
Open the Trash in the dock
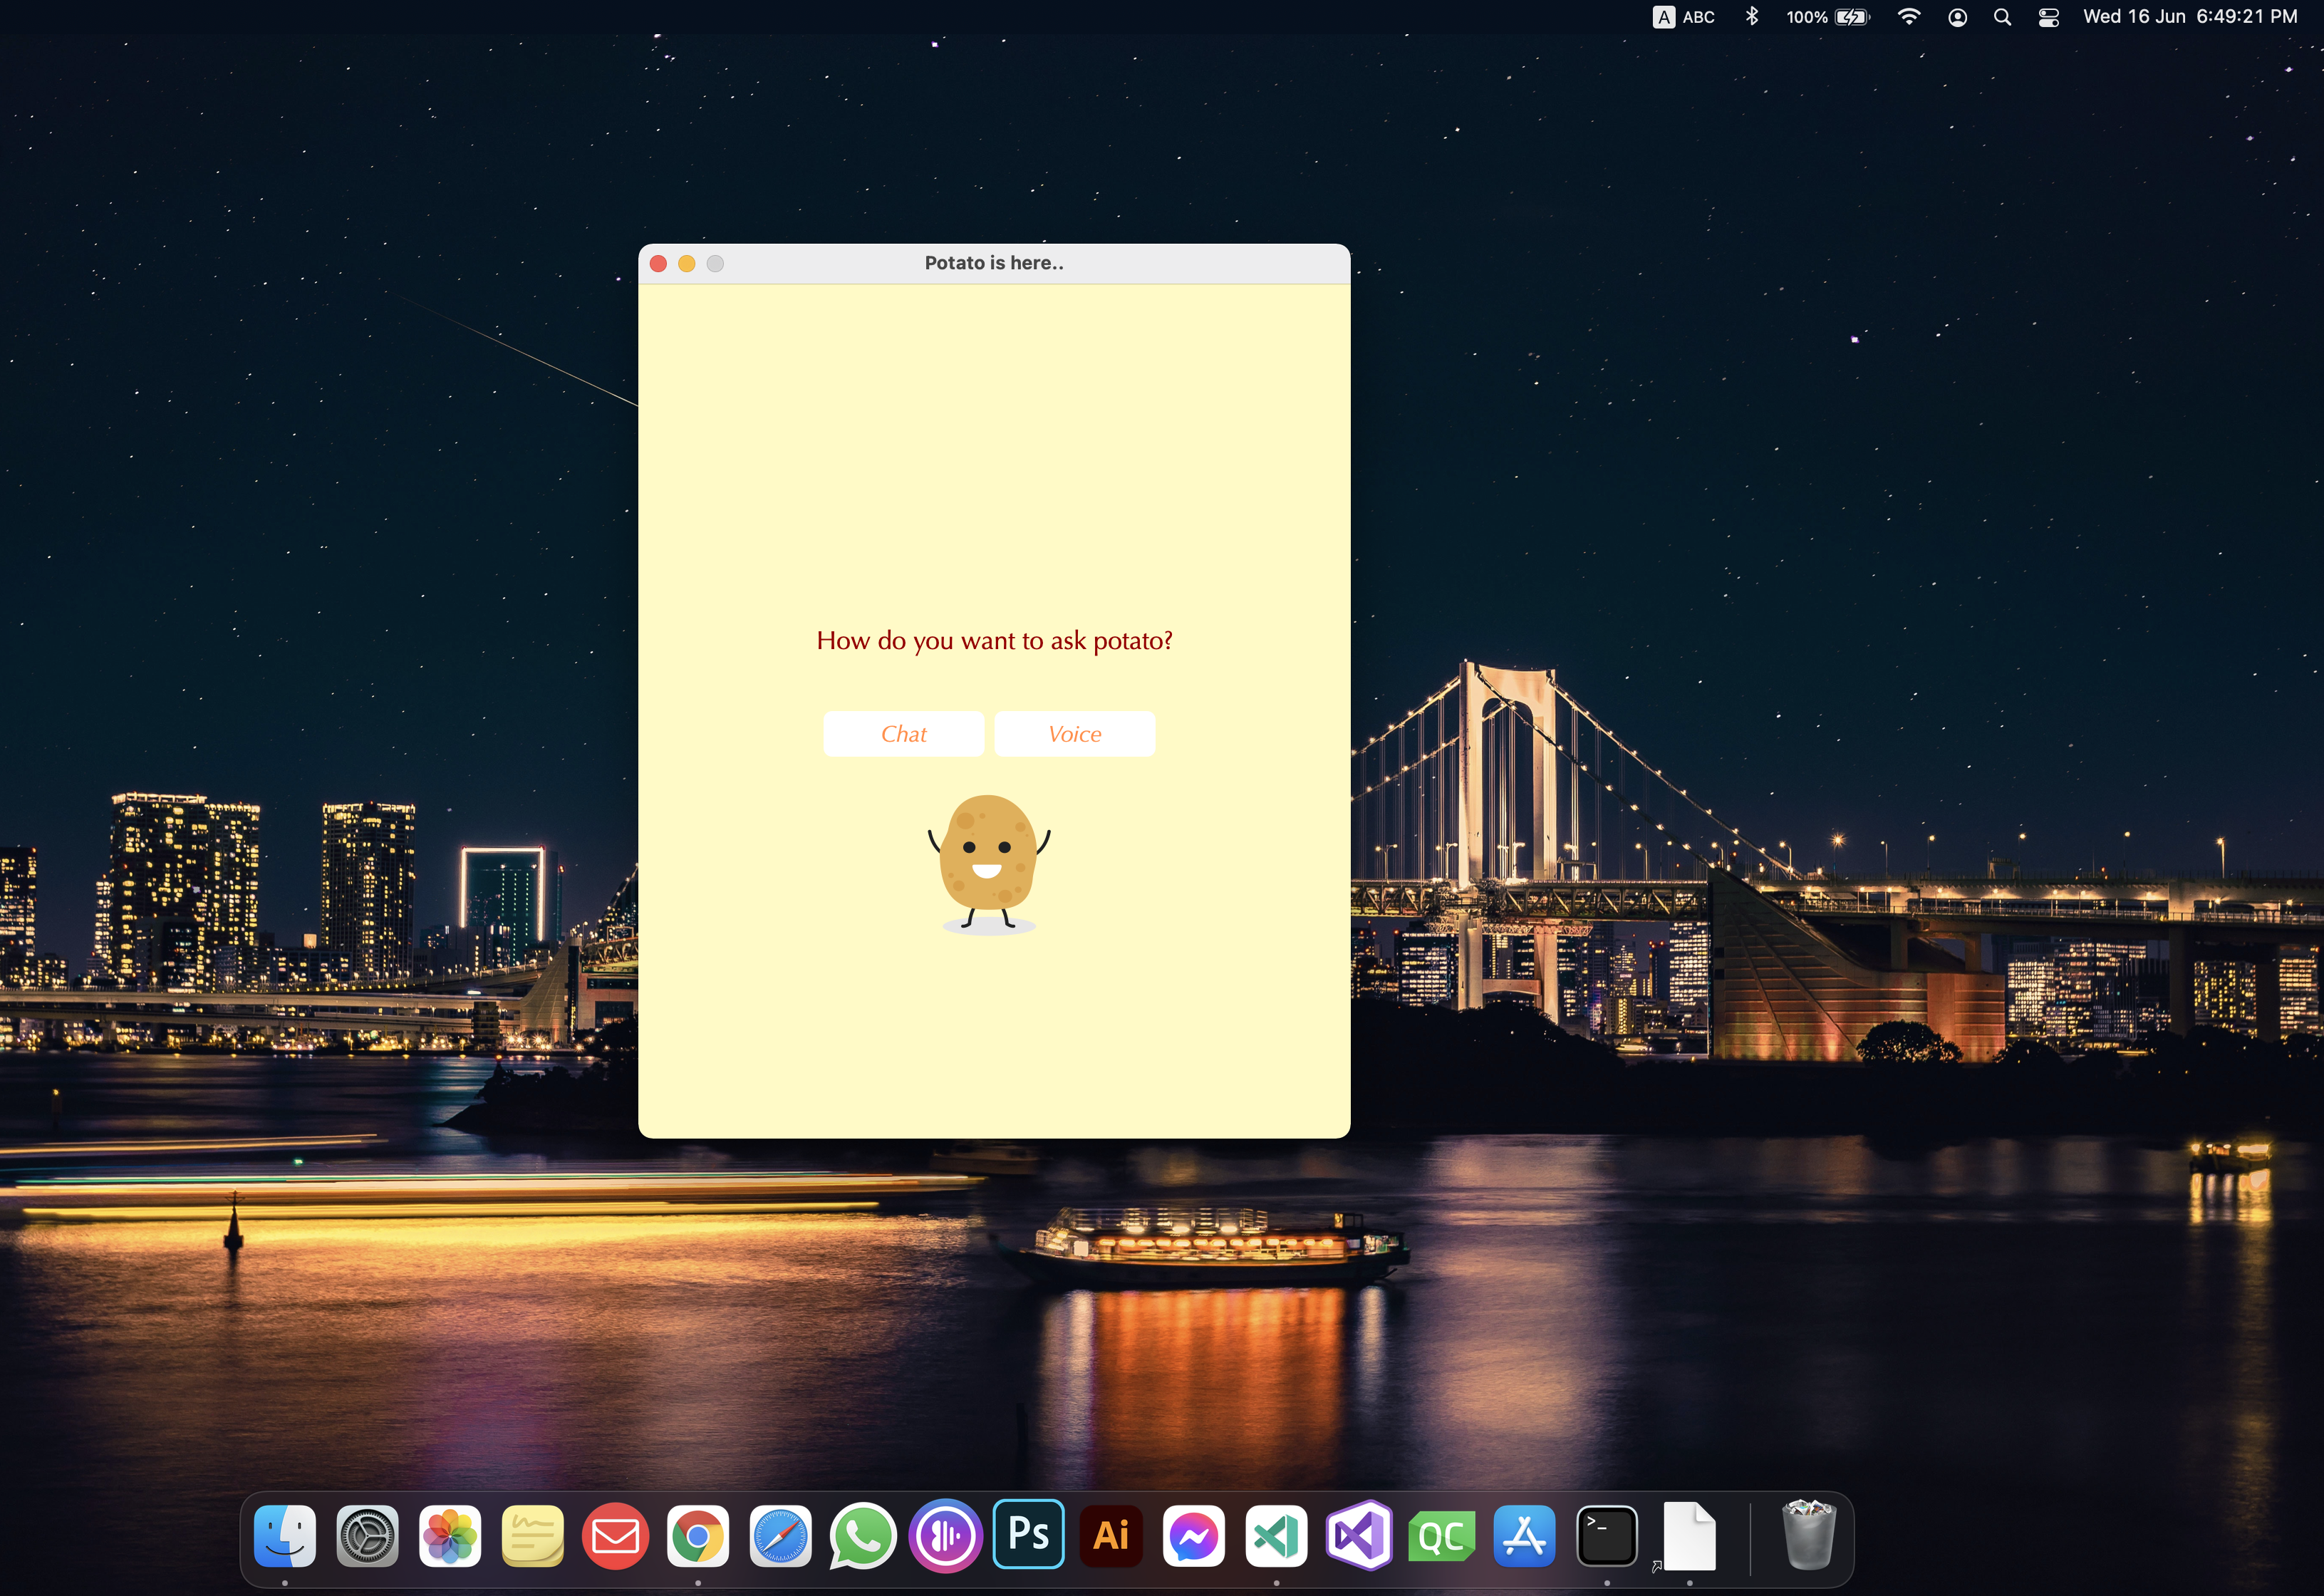[1808, 1536]
